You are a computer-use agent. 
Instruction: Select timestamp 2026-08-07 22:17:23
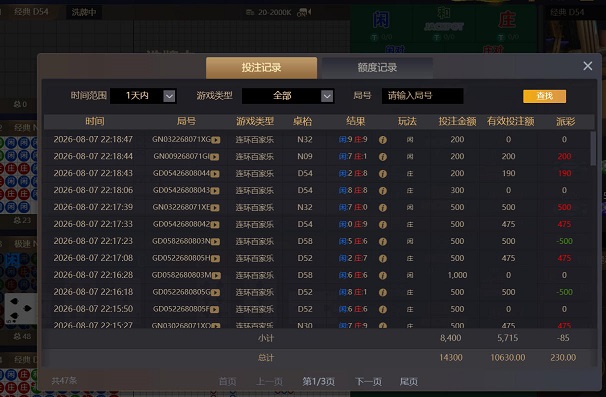[93, 241]
